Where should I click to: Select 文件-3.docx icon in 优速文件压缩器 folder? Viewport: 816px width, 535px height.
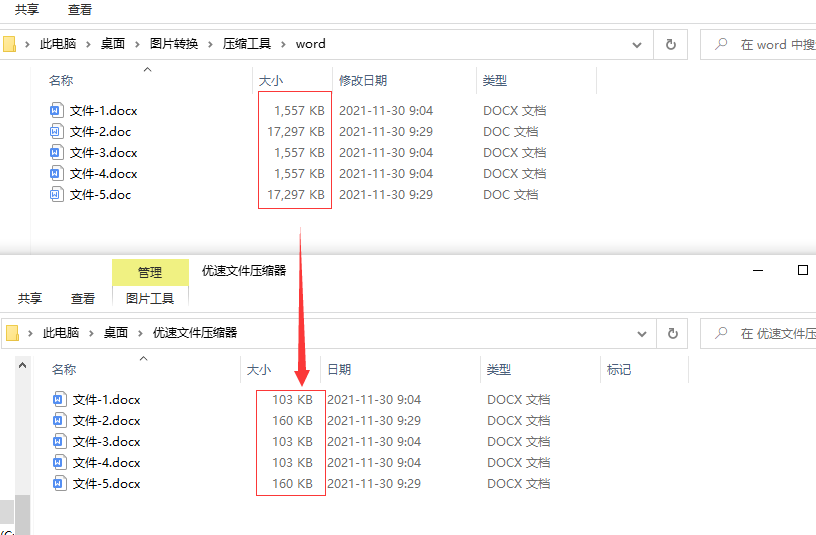tap(59, 442)
